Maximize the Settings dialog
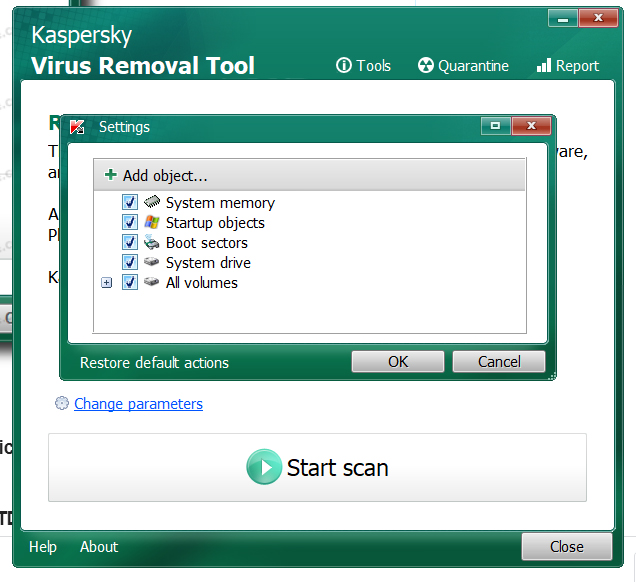This screenshot has width=636, height=582. pyautogui.click(x=496, y=126)
